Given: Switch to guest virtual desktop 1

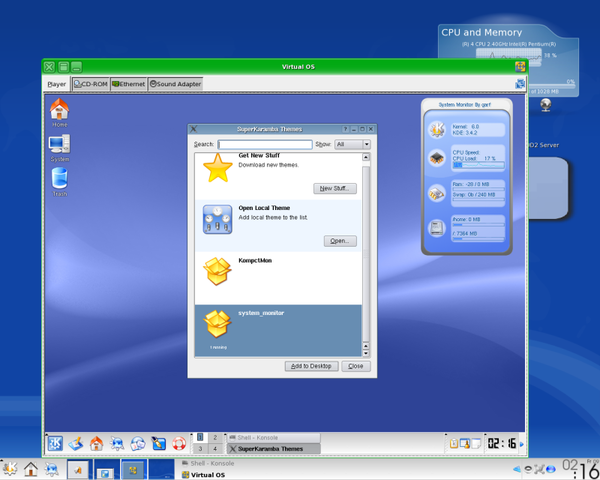Looking at the screenshot, I should pos(200,438).
